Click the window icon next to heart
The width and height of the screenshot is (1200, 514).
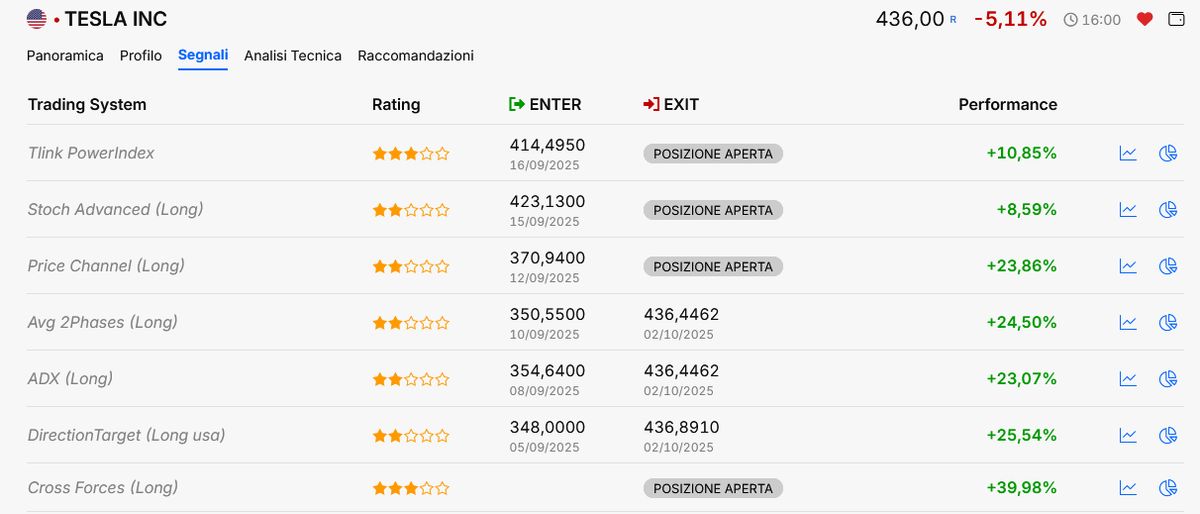[1176, 19]
